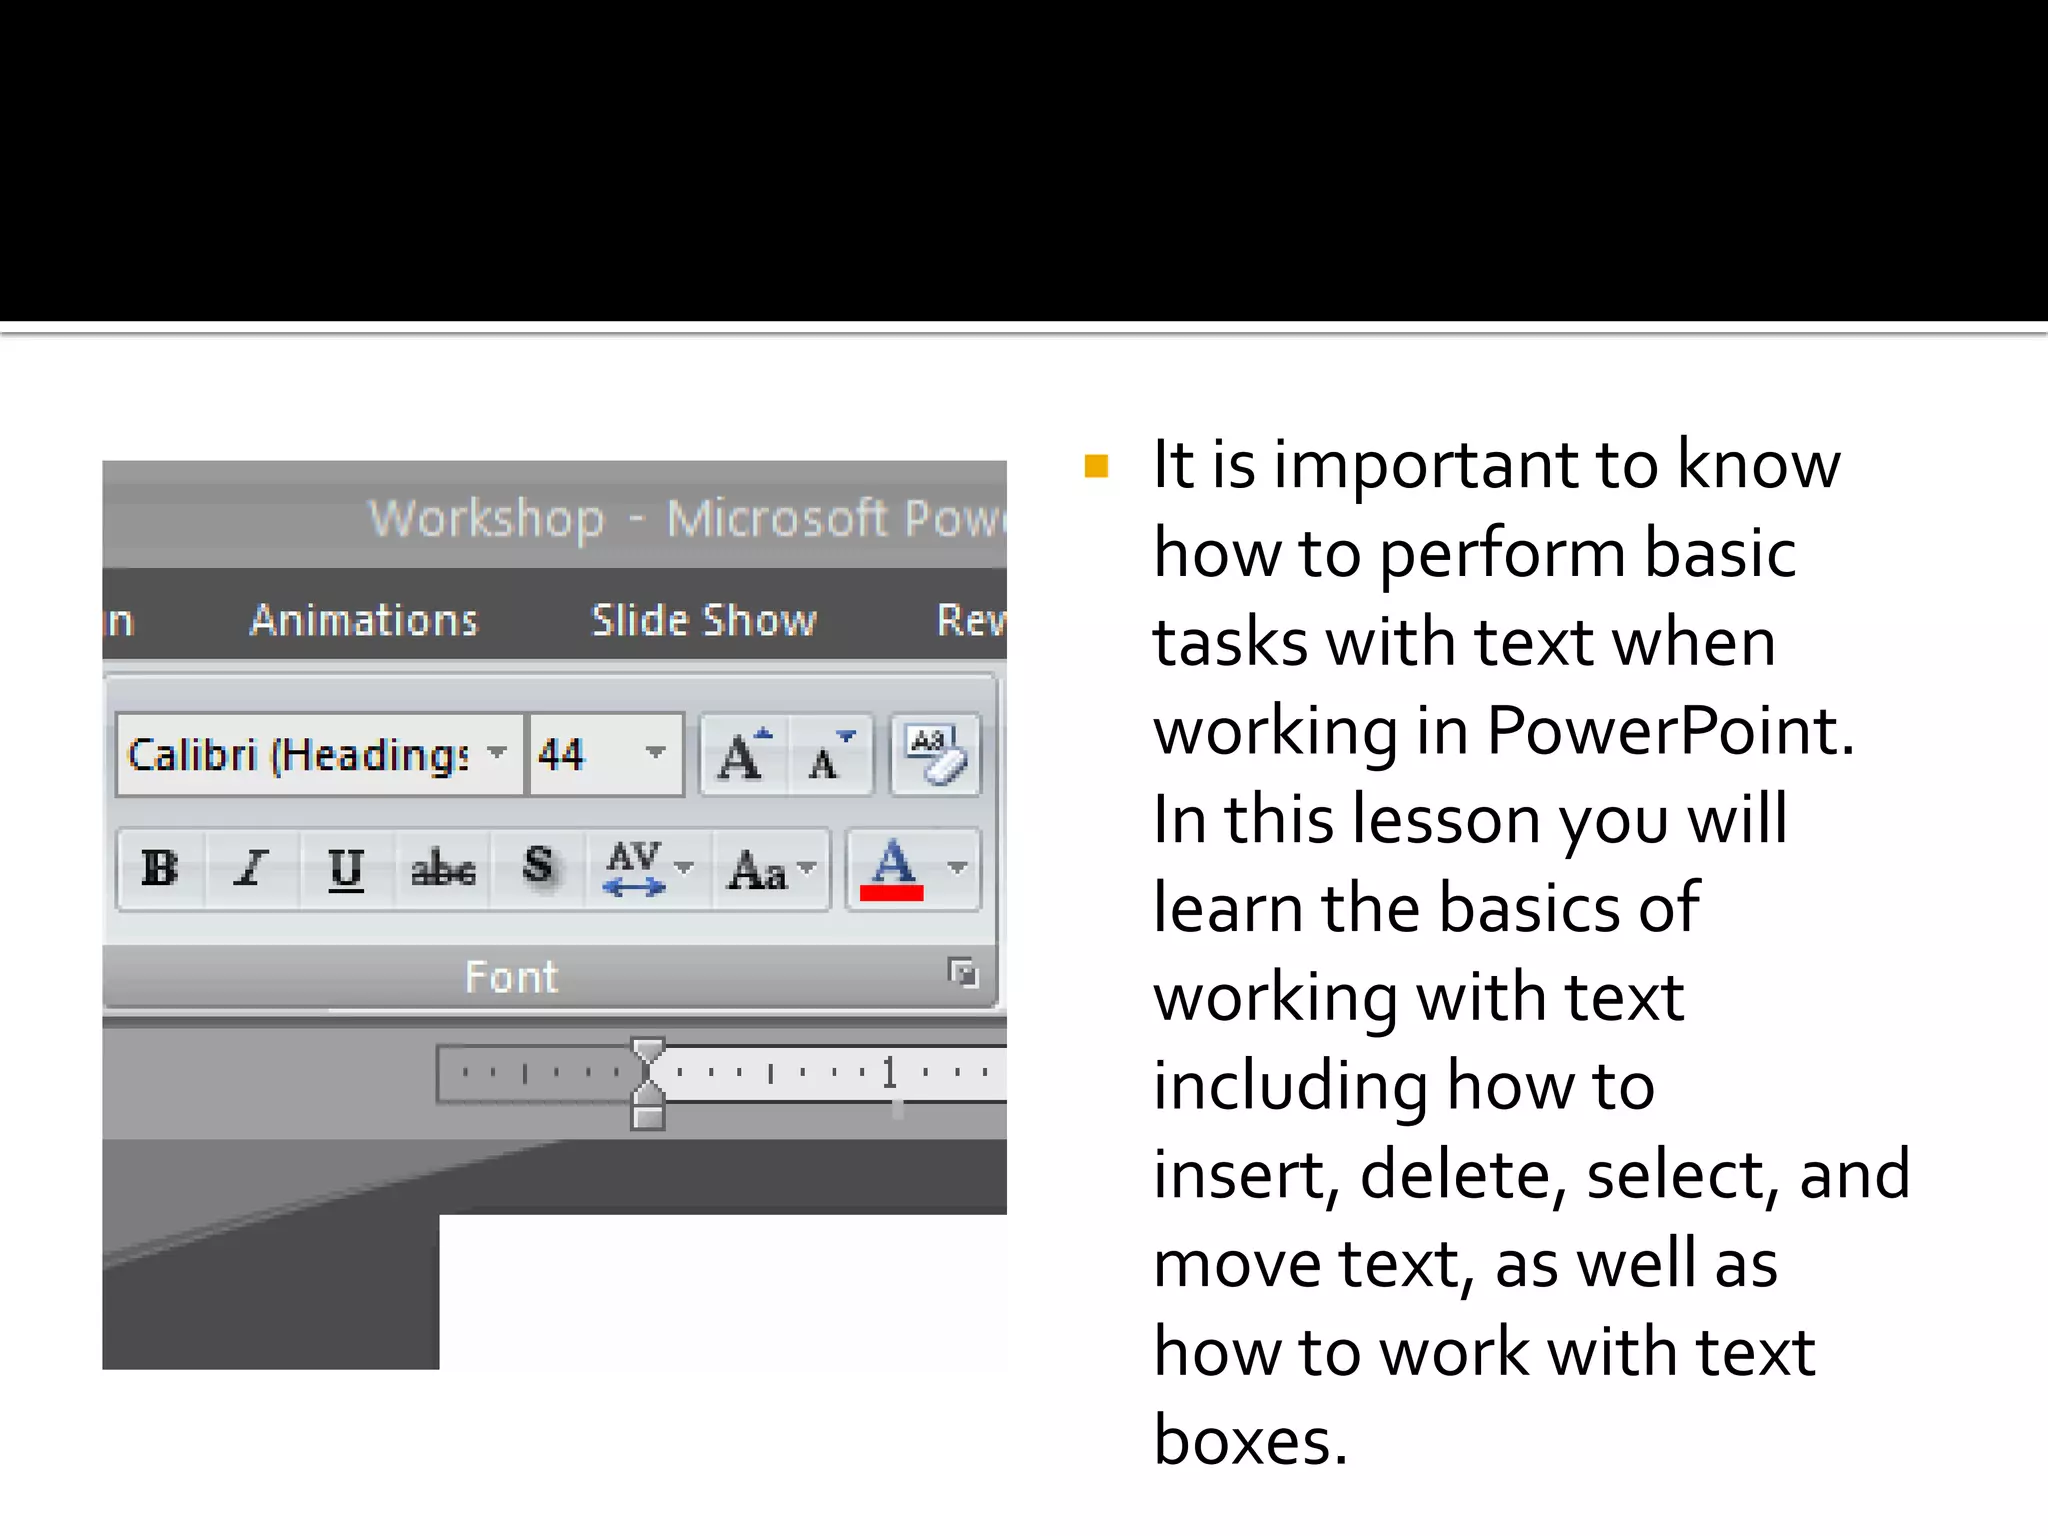Expand the Calibri font name dropdown

pos(497,753)
